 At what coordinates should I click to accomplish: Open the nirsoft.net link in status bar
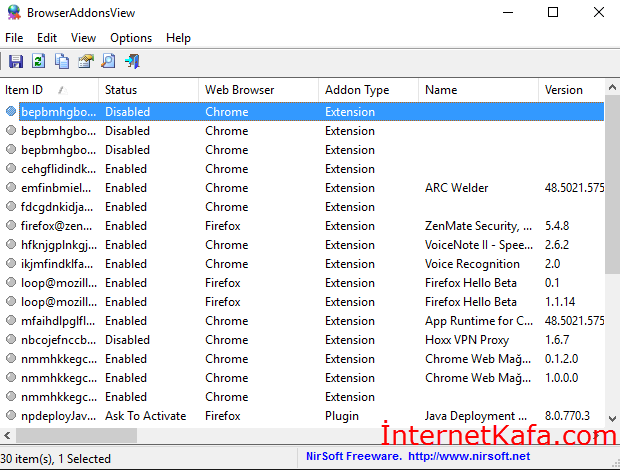pyautogui.click(x=469, y=456)
